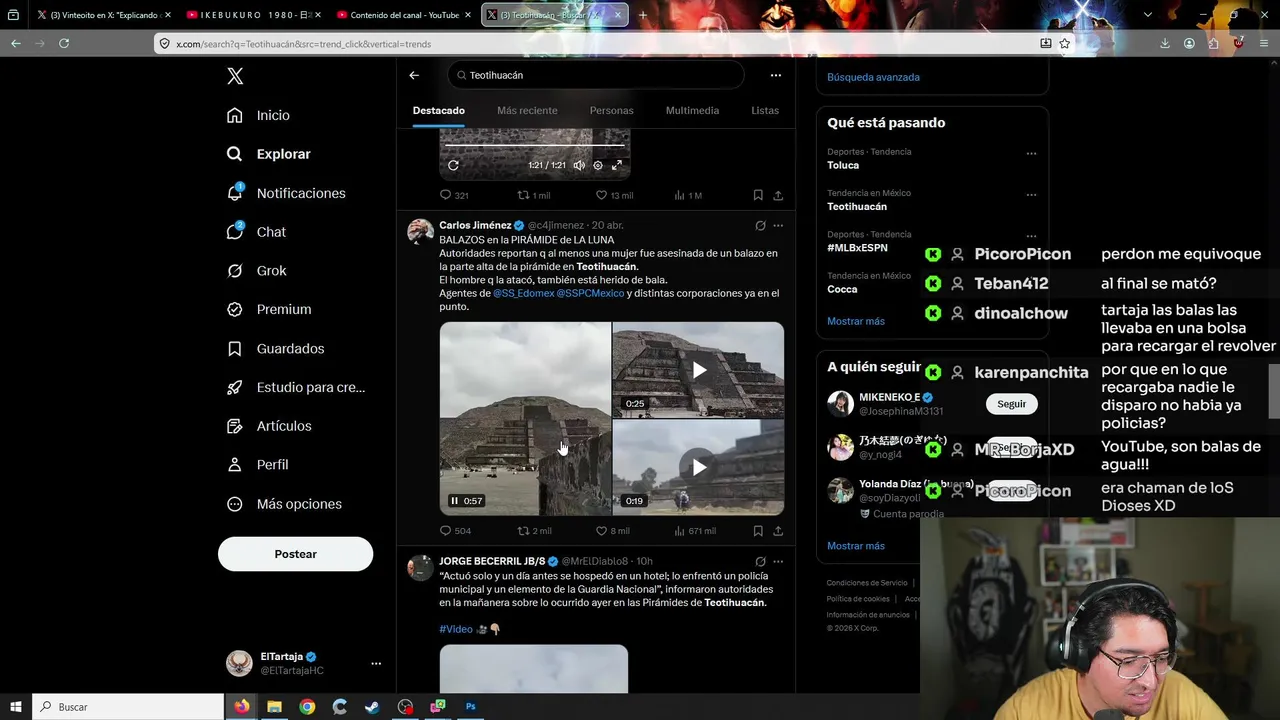The height and width of the screenshot is (720, 1280).
Task: Open @SSPCMexico mention link
Action: [590, 293]
